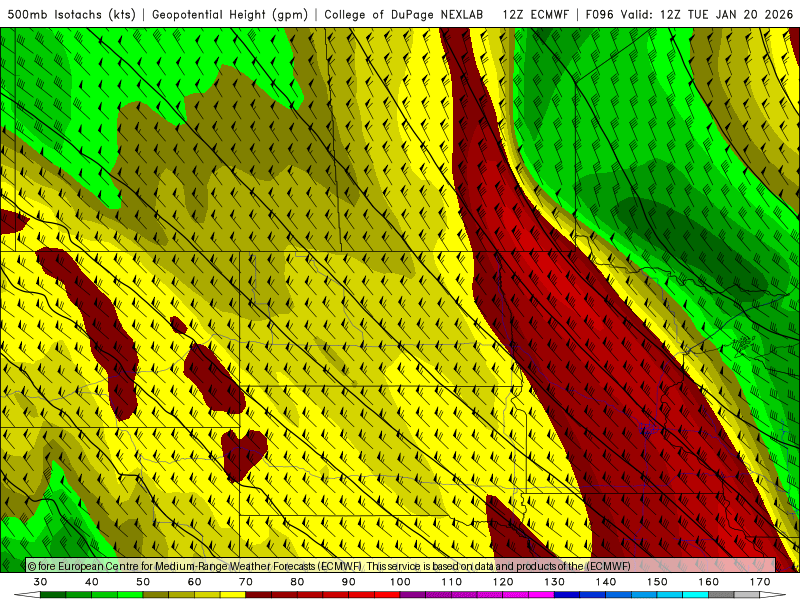Viewport: 800px width, 600px height.
Task: Click the legend value "120"
Action: [503, 582]
